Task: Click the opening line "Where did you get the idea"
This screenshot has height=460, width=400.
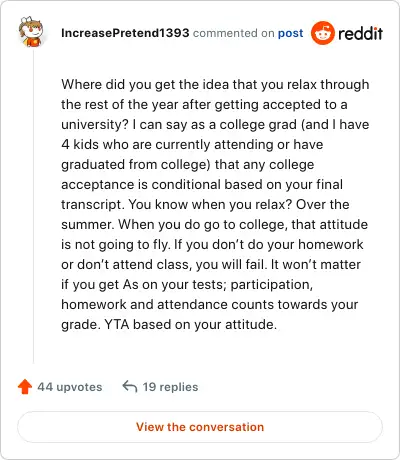Action: pyautogui.click(x=145, y=84)
